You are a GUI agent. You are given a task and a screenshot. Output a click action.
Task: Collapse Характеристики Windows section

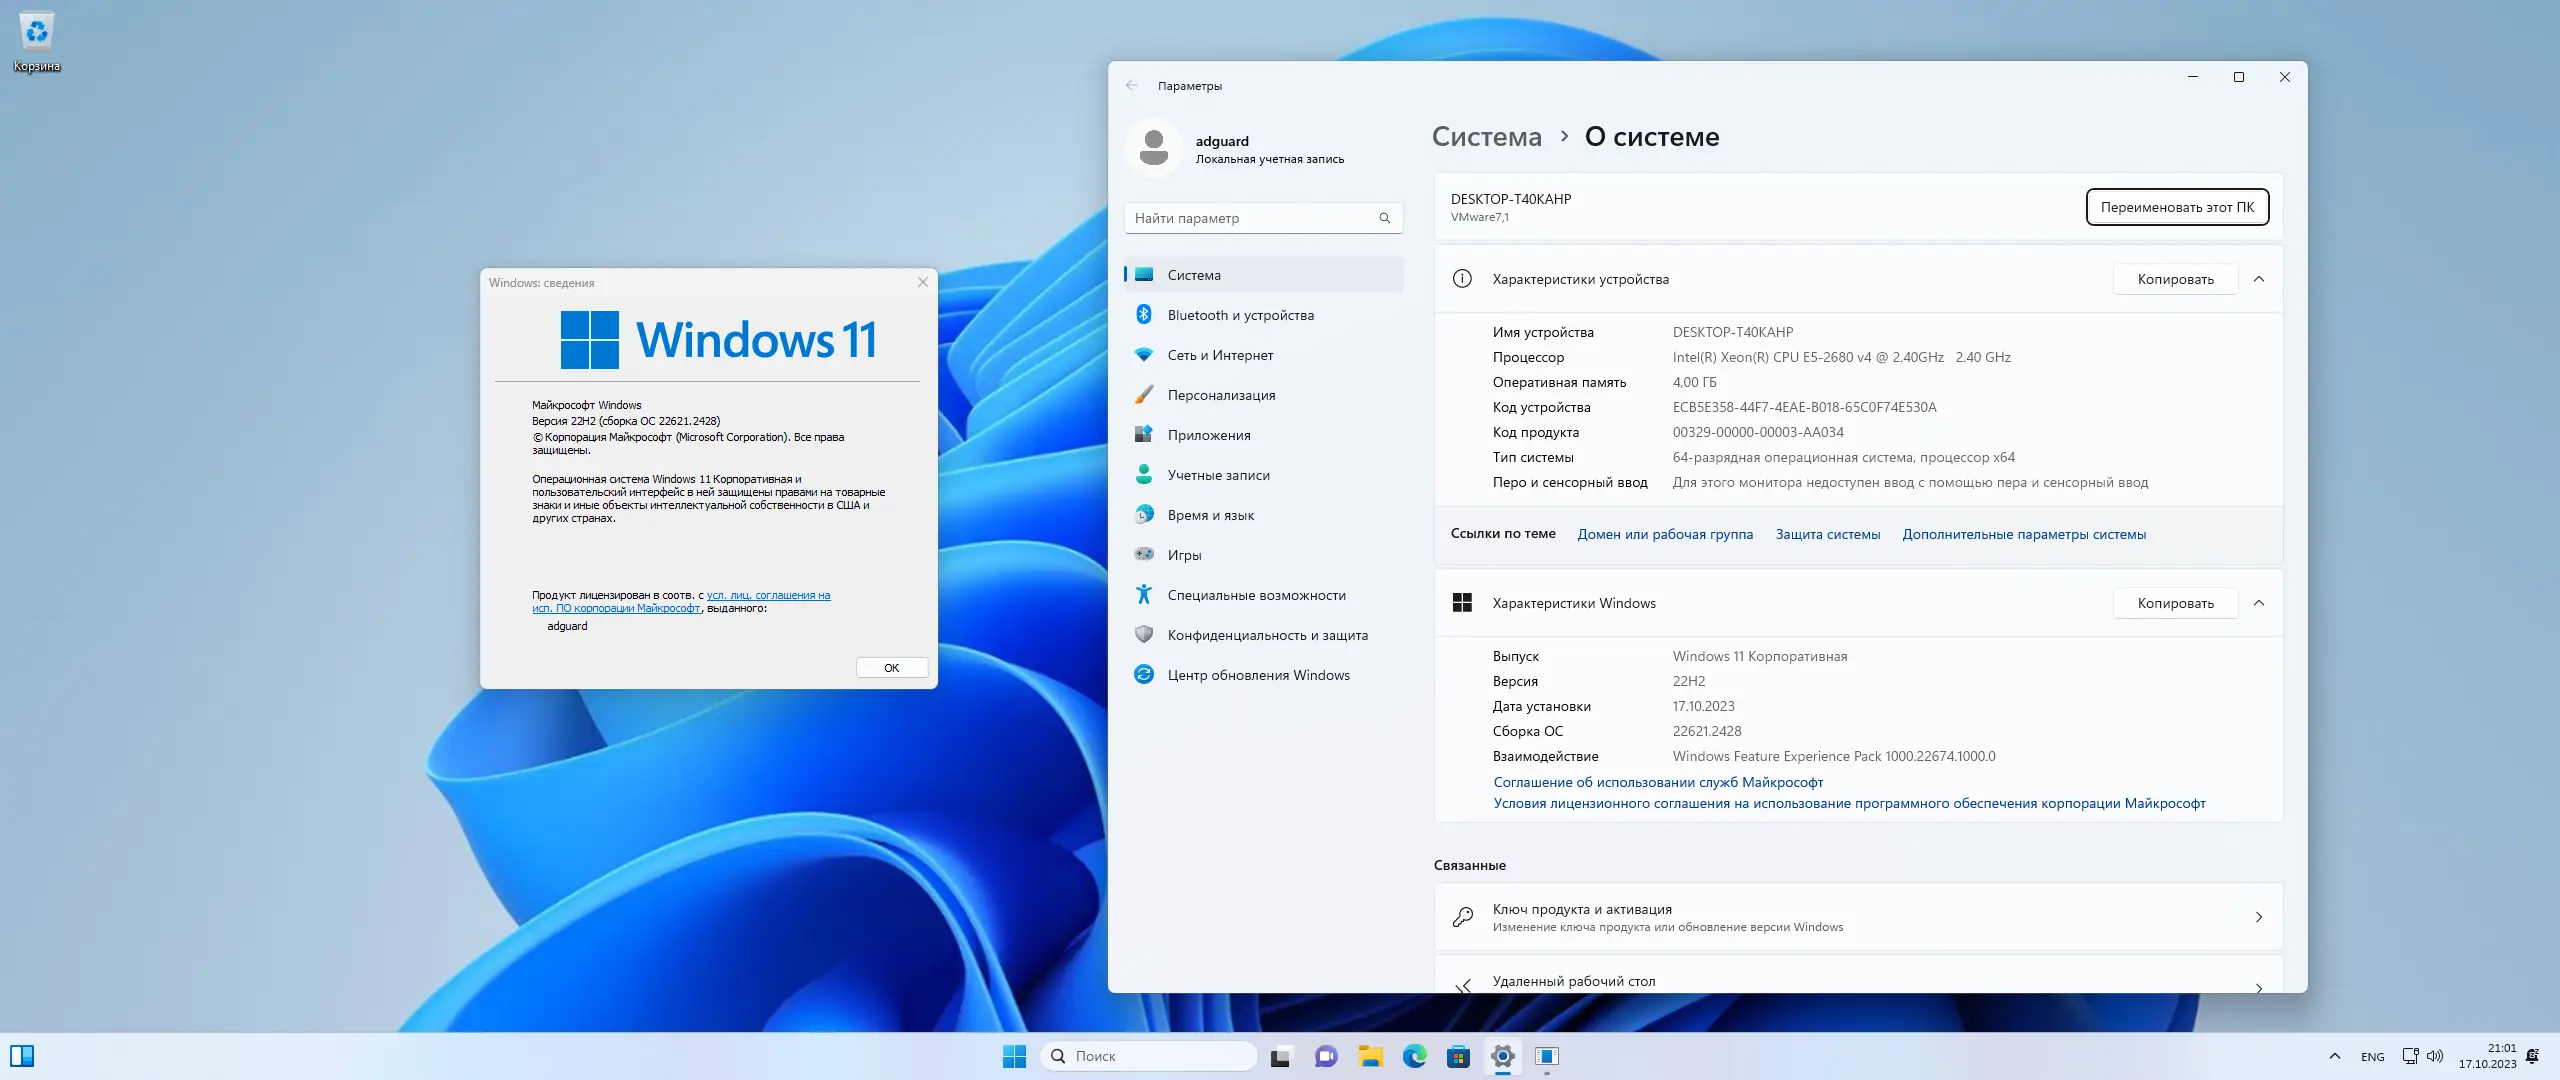(2259, 603)
